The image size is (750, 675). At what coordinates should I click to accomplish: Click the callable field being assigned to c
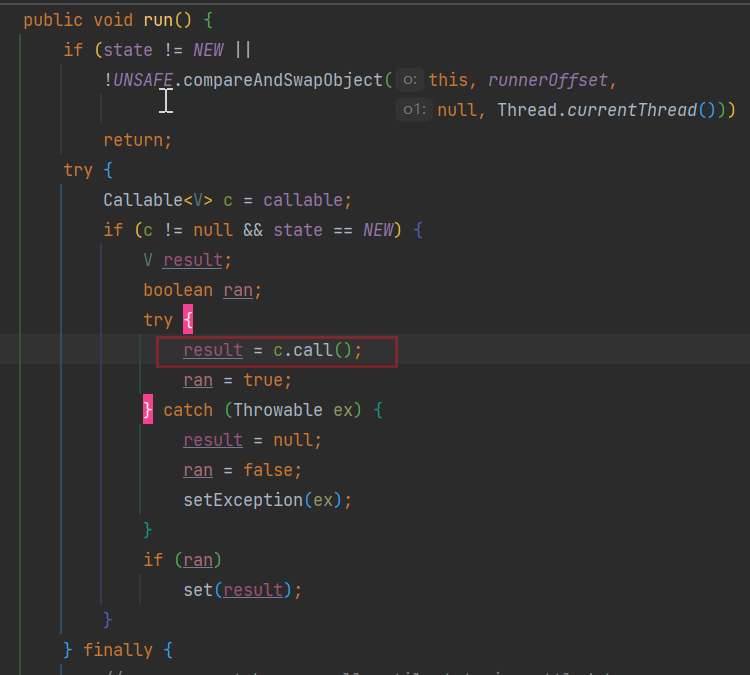tap(307, 200)
